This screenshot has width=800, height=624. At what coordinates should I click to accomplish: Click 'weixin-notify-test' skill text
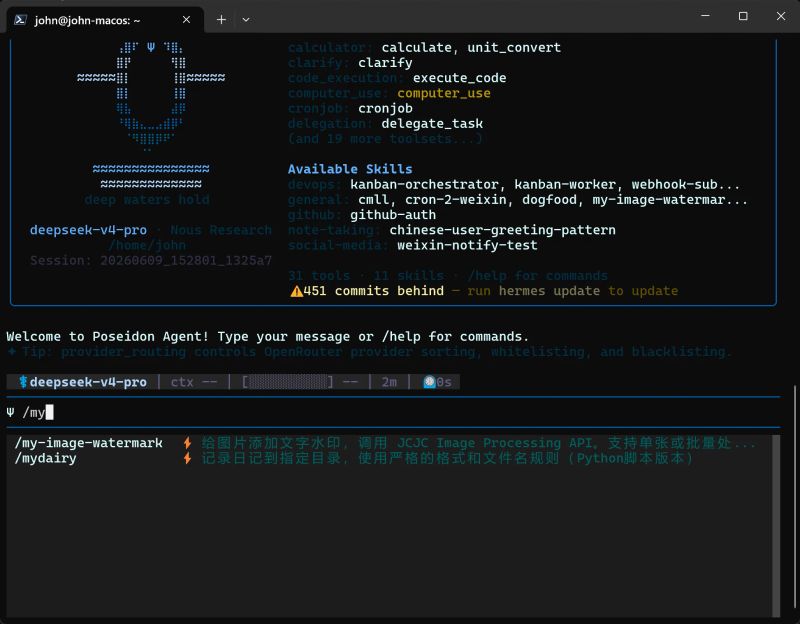[x=467, y=245]
